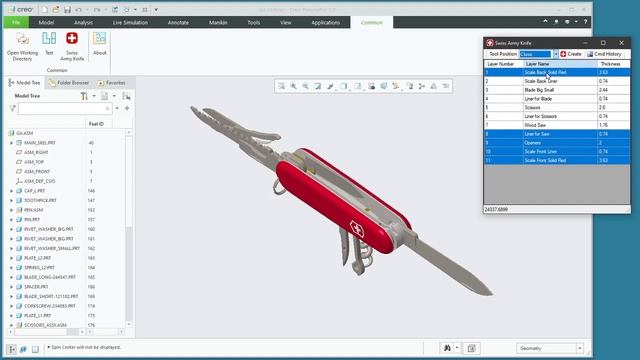The height and width of the screenshot is (360, 640).
Task: Click the model tree vertical scrollbar
Action: pyautogui.click(x=129, y=228)
